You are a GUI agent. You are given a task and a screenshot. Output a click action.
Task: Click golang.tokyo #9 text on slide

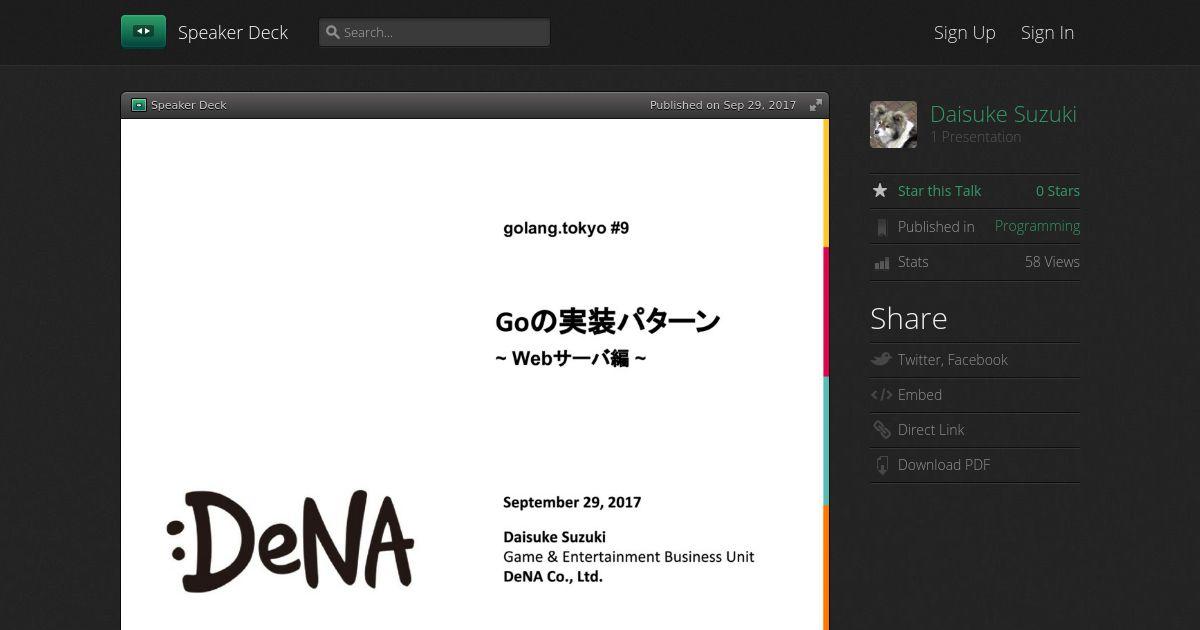566,228
